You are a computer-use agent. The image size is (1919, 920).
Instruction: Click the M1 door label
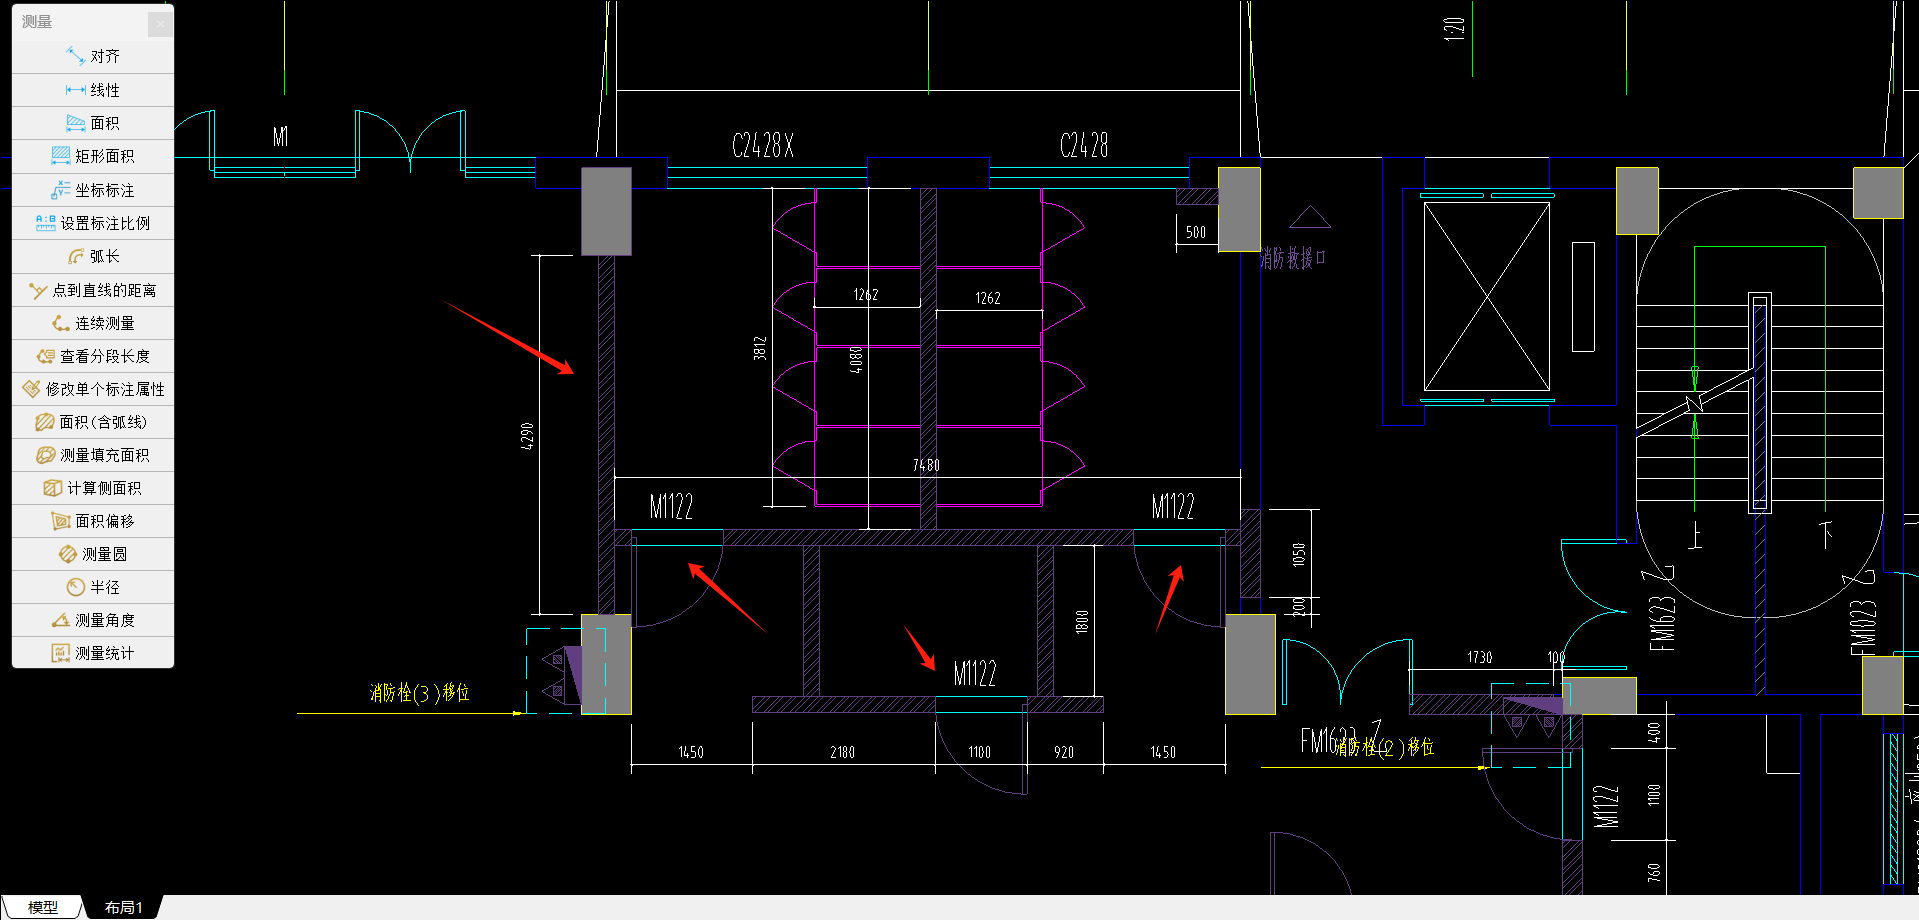[280, 137]
